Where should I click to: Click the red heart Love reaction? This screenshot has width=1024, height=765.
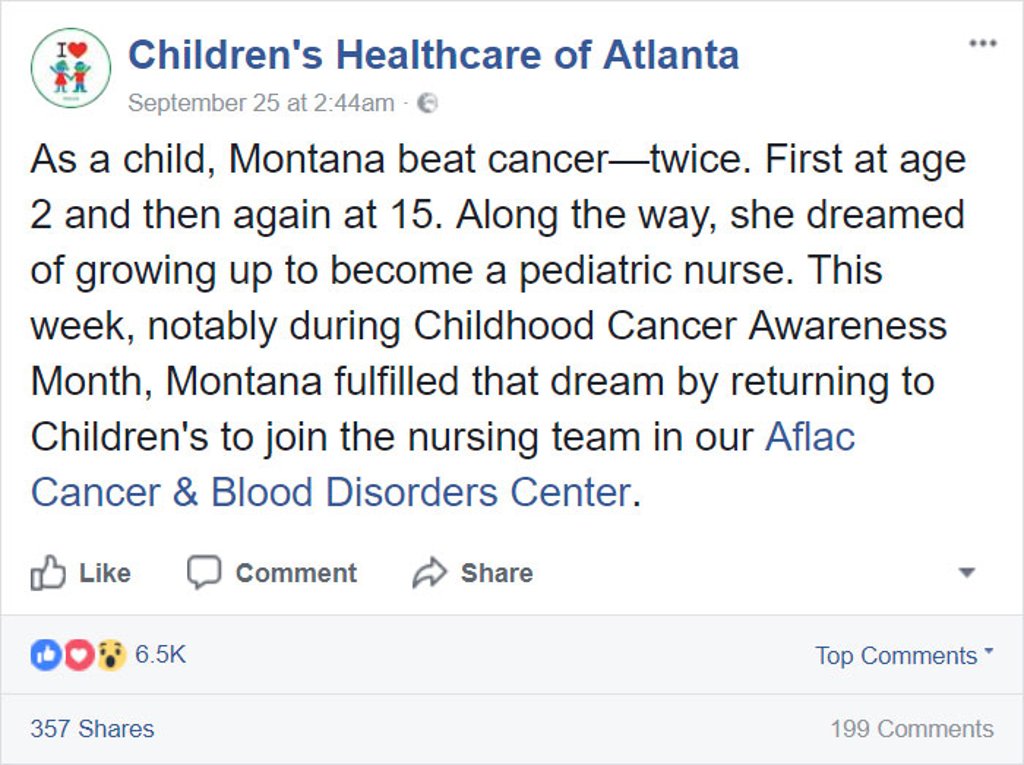tap(78, 655)
